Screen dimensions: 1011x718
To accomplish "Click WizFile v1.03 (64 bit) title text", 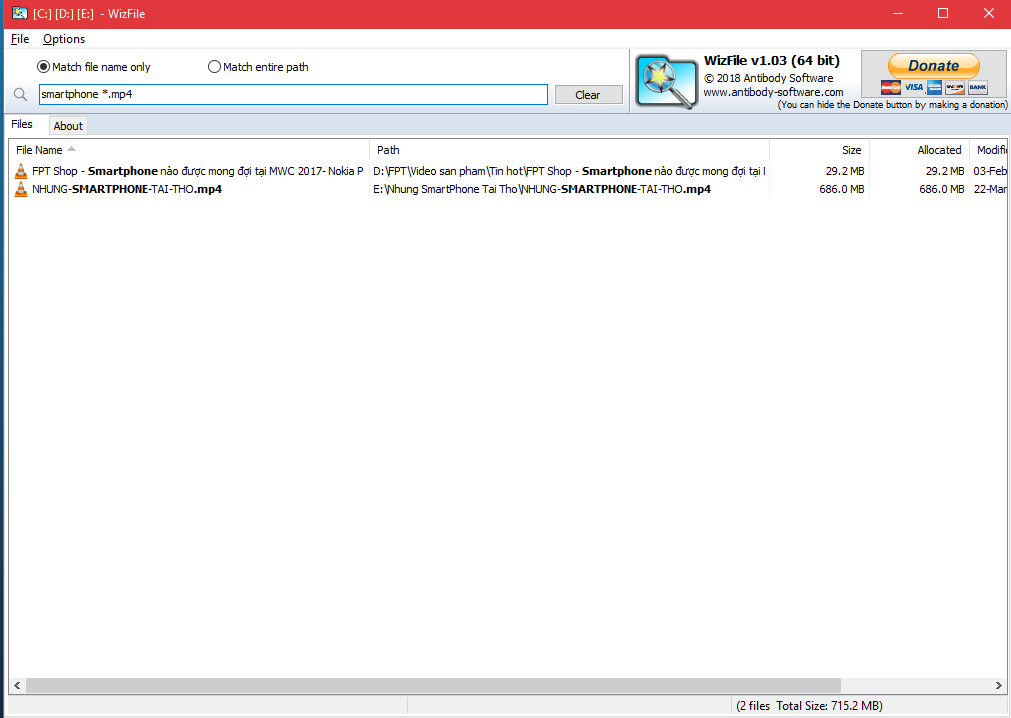I will point(772,61).
